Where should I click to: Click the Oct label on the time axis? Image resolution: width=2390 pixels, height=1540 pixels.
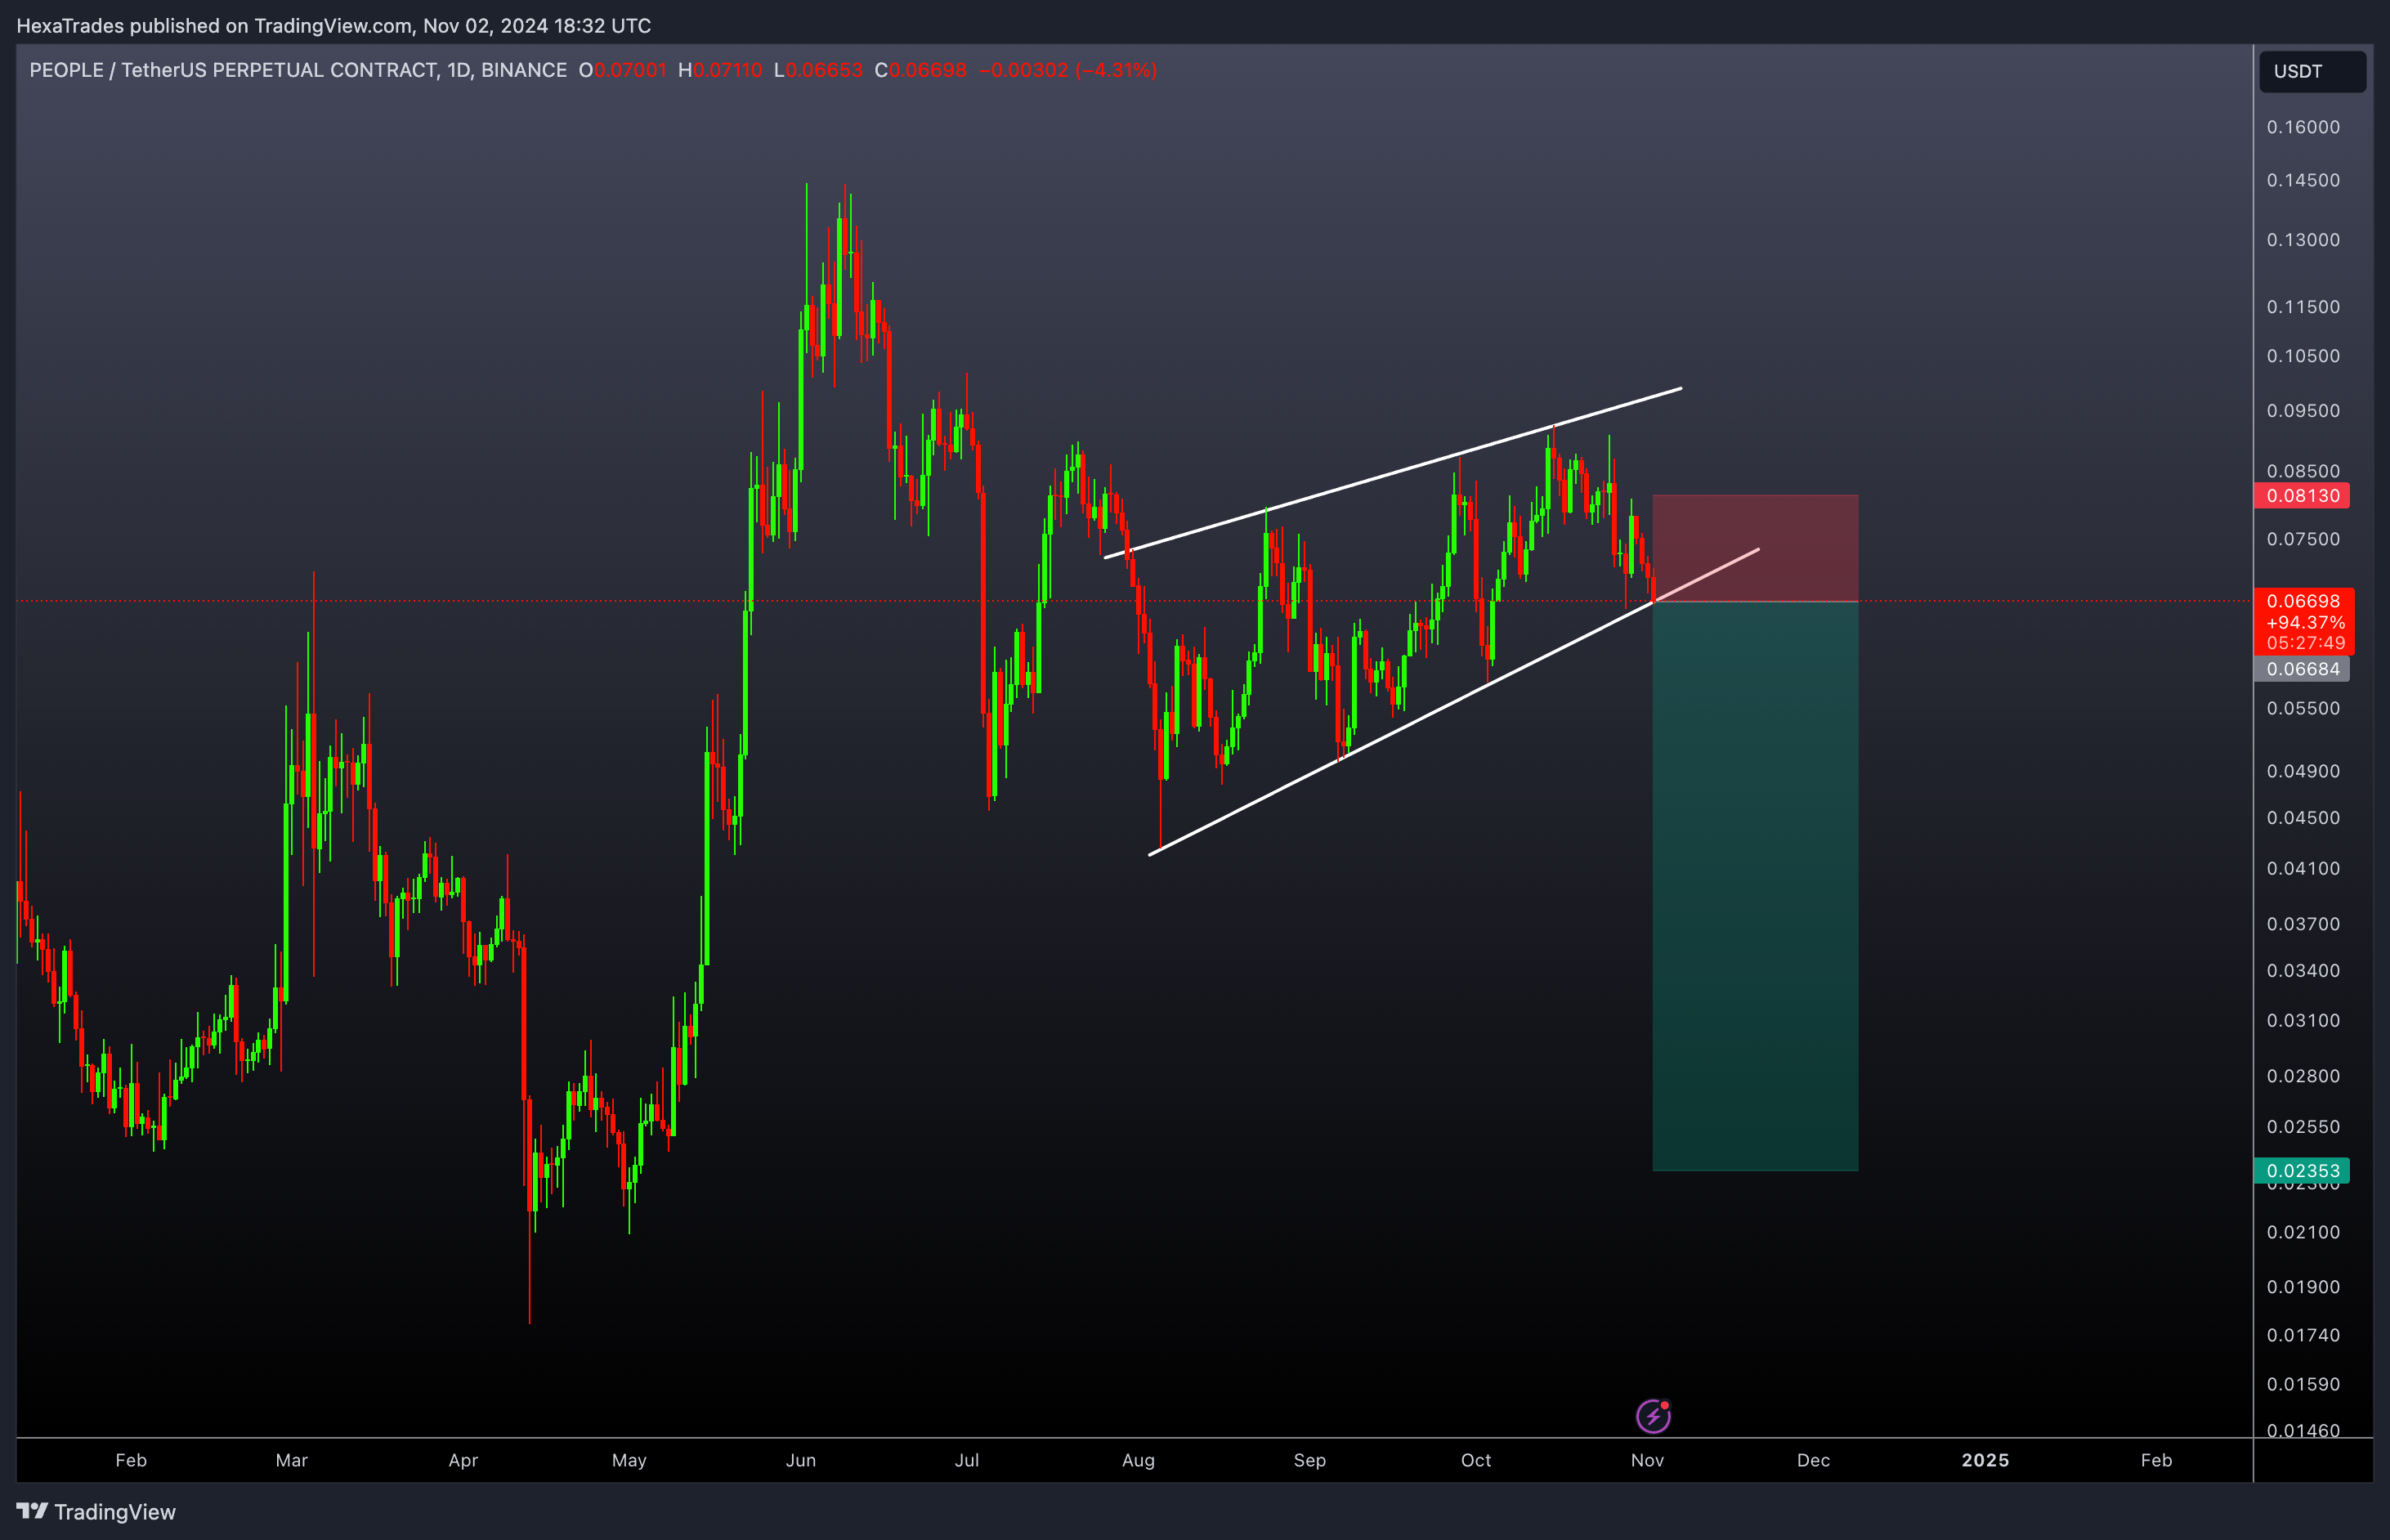(1476, 1460)
